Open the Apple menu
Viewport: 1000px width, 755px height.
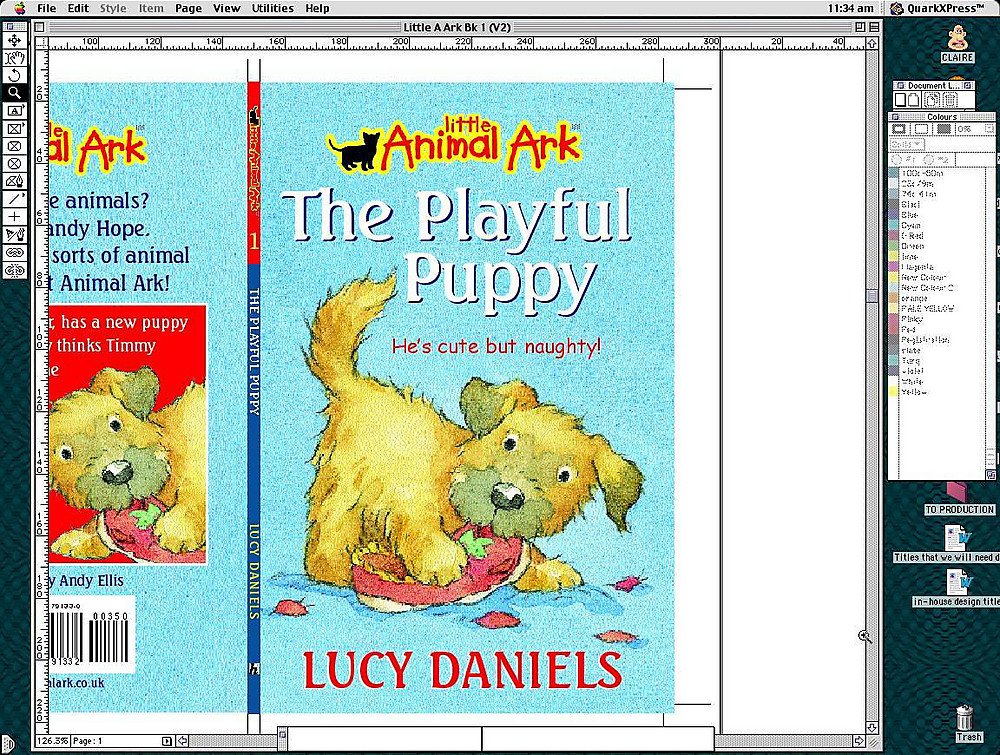(18, 8)
